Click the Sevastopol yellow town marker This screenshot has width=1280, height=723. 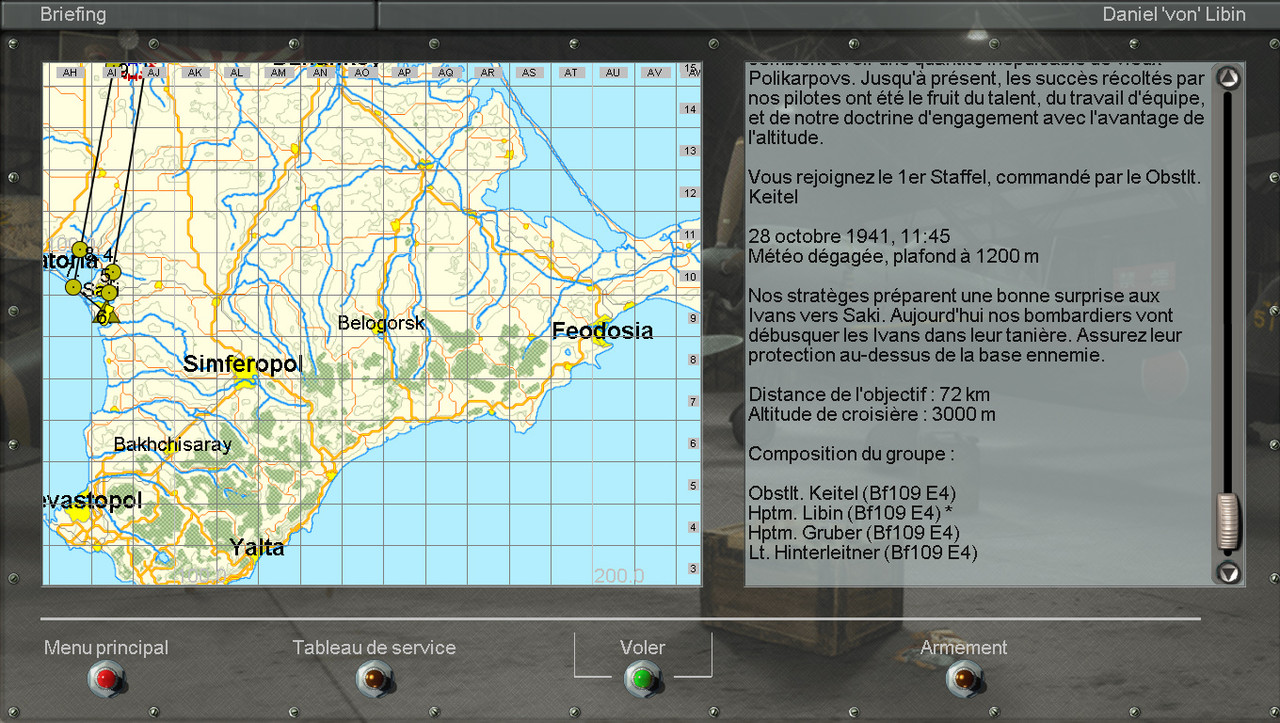pos(78,512)
